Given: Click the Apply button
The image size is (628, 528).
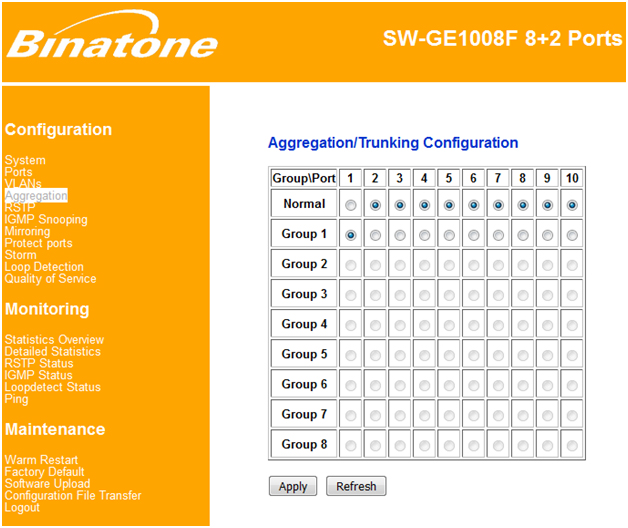Looking at the screenshot, I should click(x=293, y=486).
